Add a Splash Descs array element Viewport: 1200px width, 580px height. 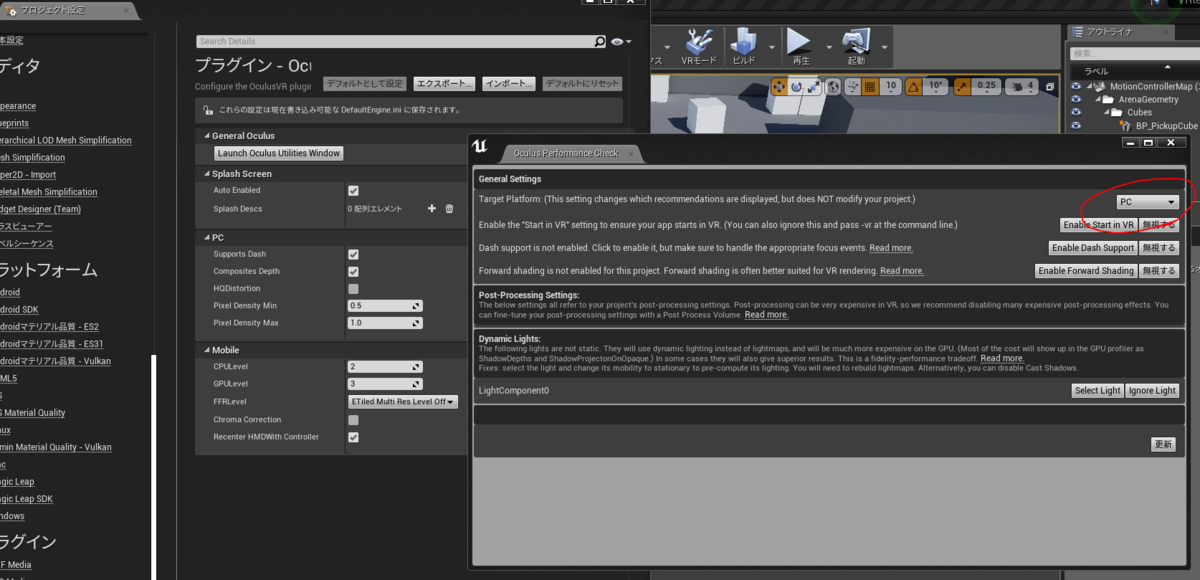[x=432, y=209]
